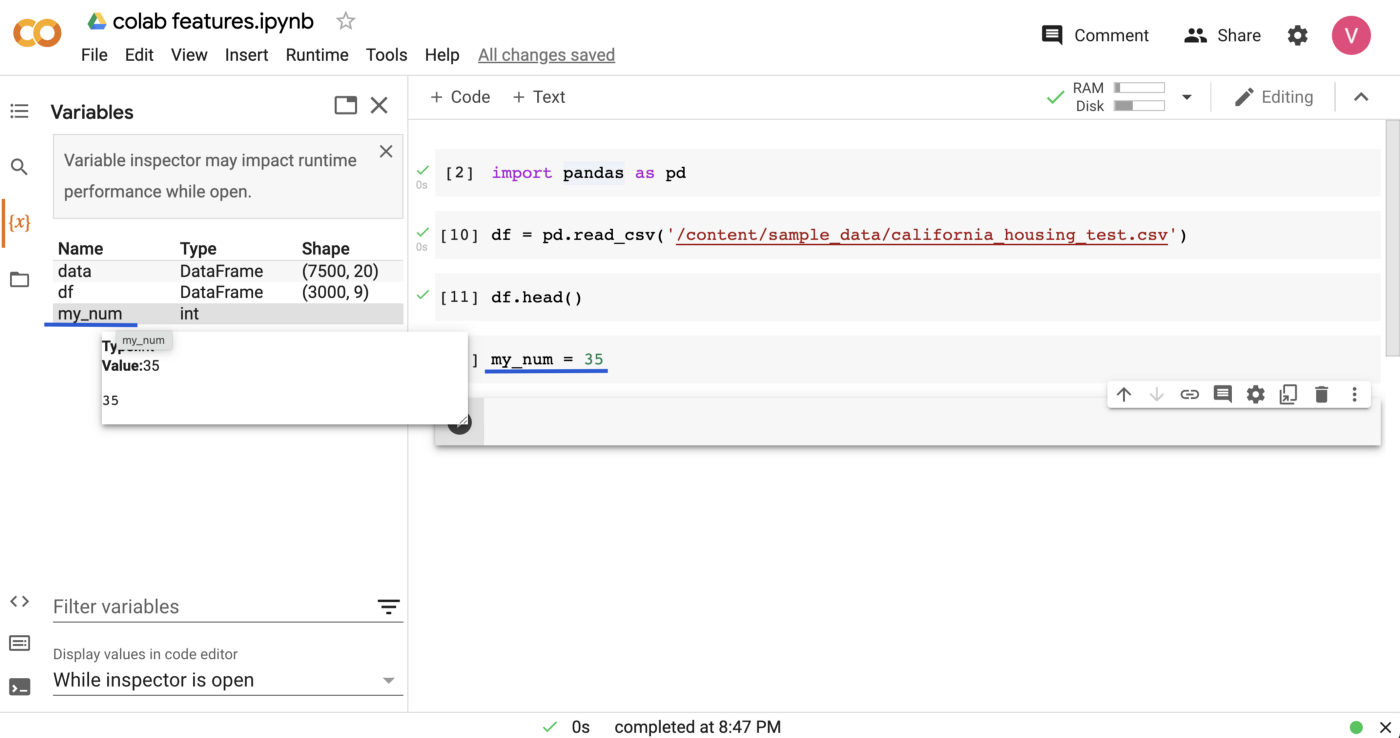The height and width of the screenshot is (738, 1400).
Task: Open Terminal sidebar icon
Action: pyautogui.click(x=19, y=687)
